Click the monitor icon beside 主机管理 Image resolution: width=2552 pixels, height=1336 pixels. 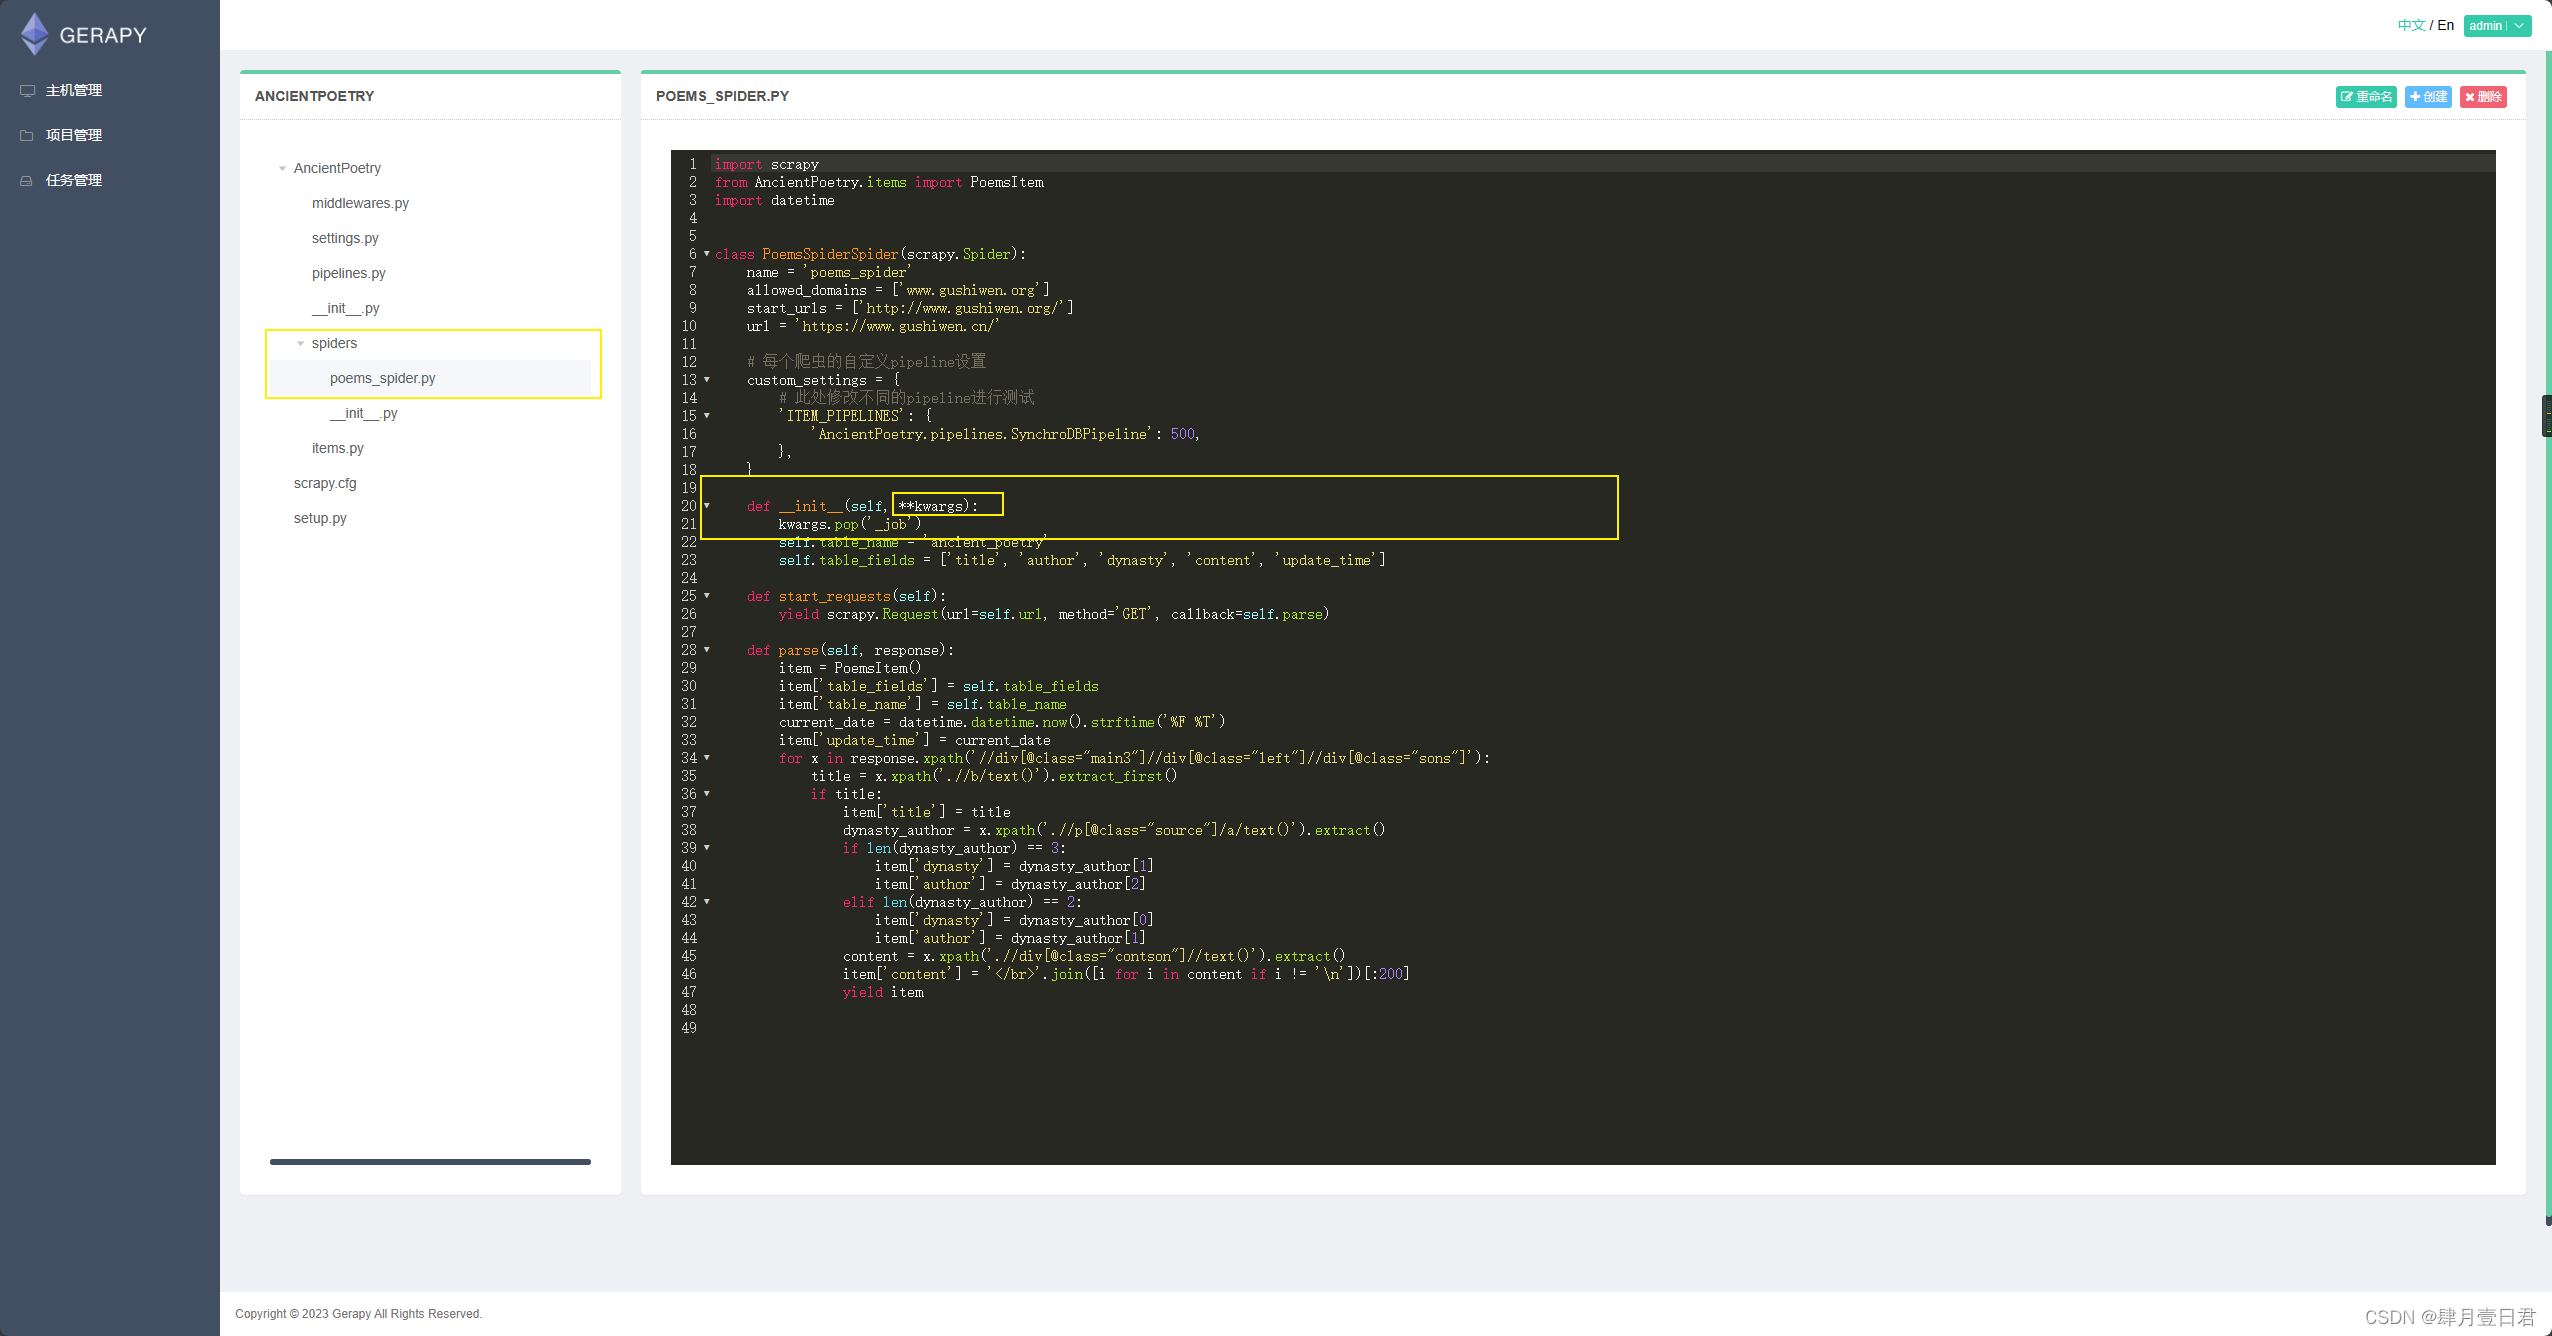(x=27, y=90)
